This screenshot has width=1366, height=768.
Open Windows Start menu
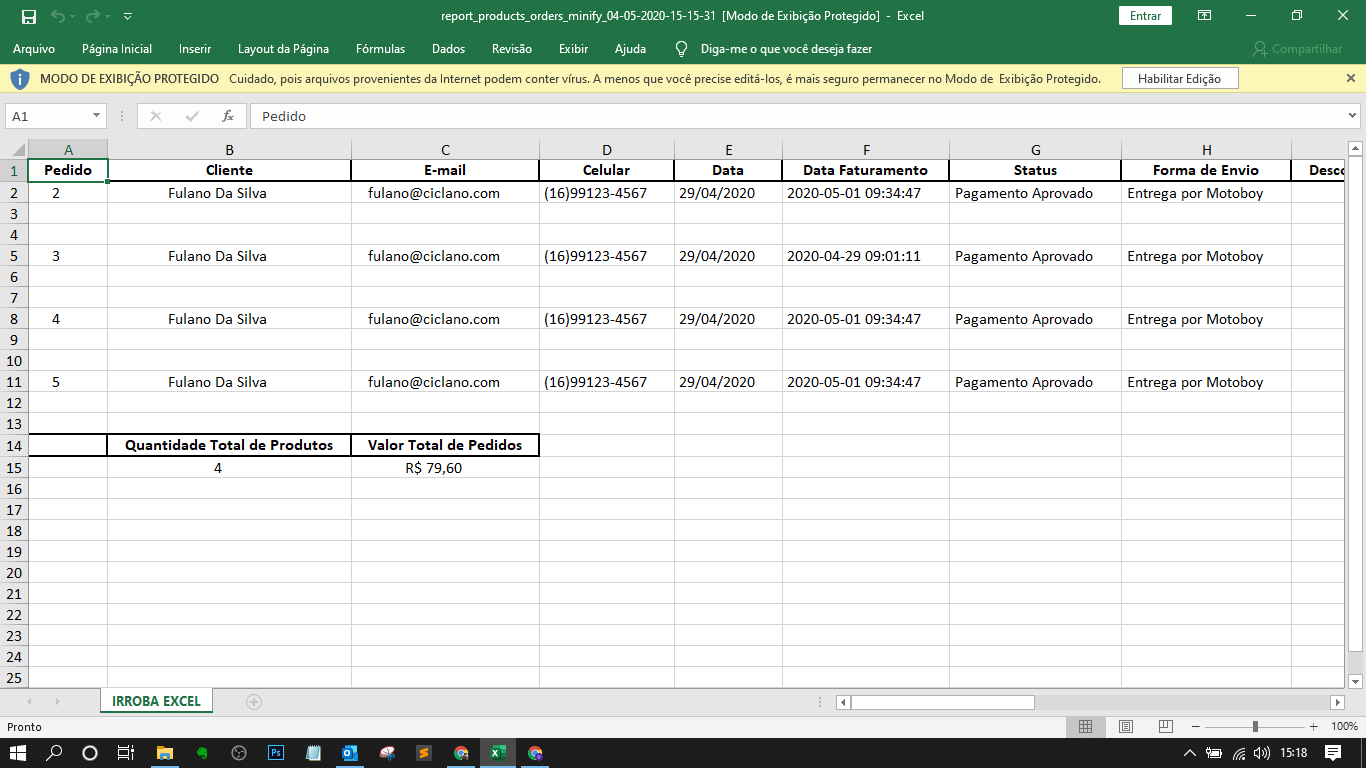pyautogui.click(x=18, y=753)
